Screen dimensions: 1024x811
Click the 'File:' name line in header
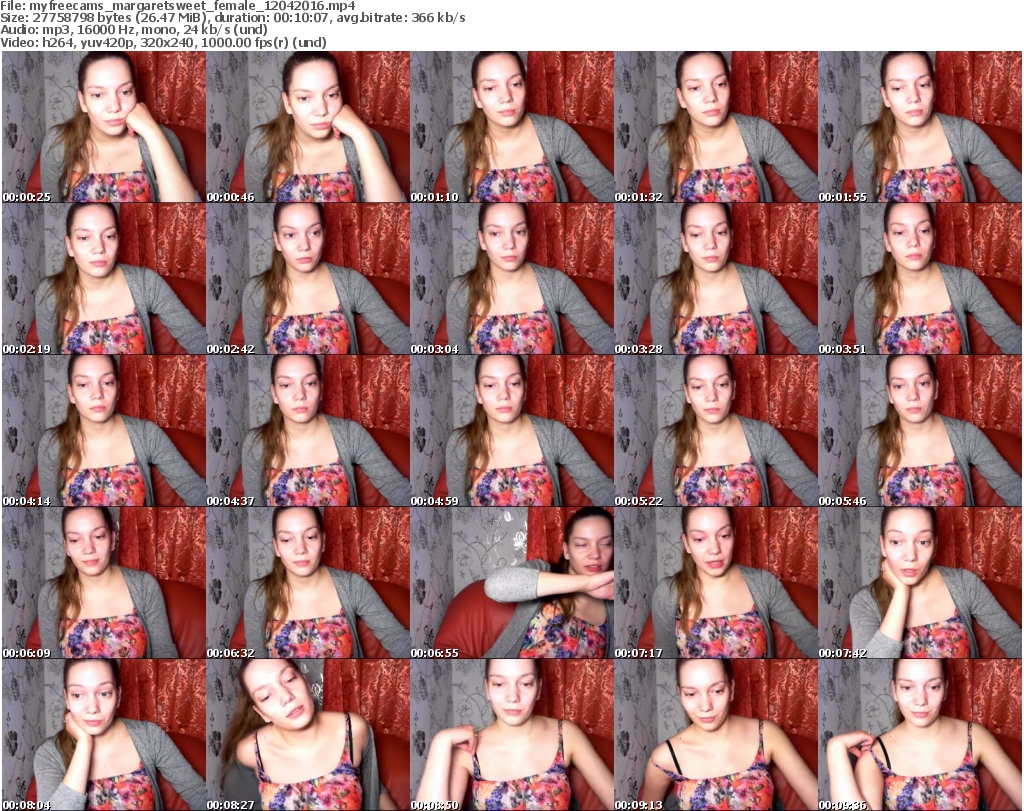(x=178, y=6)
